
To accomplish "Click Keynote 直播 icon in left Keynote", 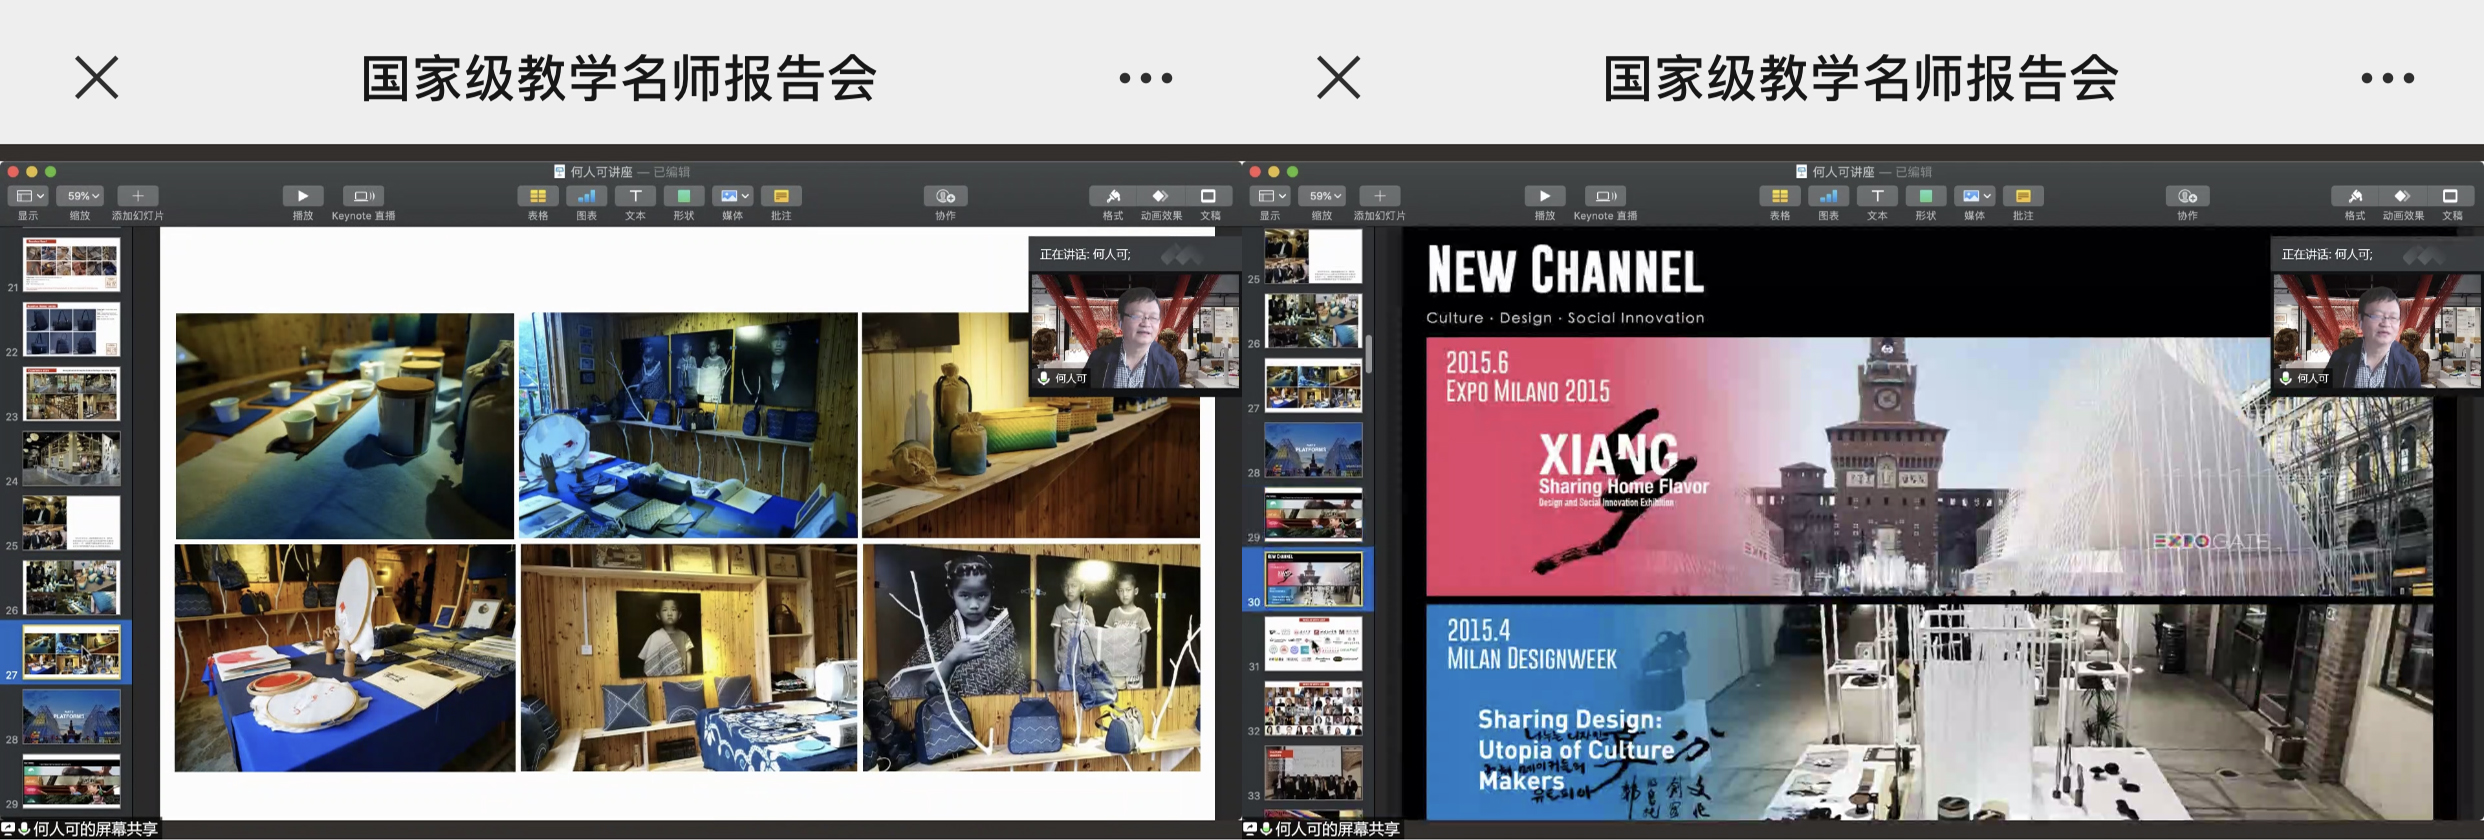I will click(x=364, y=196).
